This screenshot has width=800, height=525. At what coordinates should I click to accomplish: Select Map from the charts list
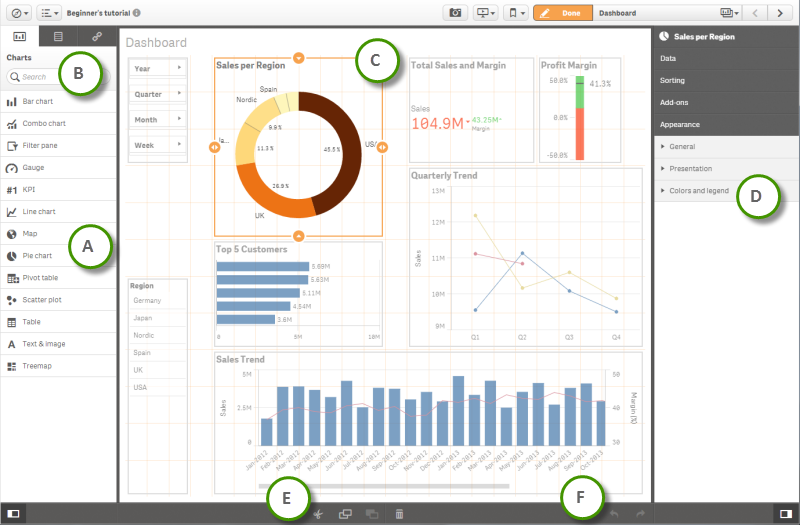point(58,234)
